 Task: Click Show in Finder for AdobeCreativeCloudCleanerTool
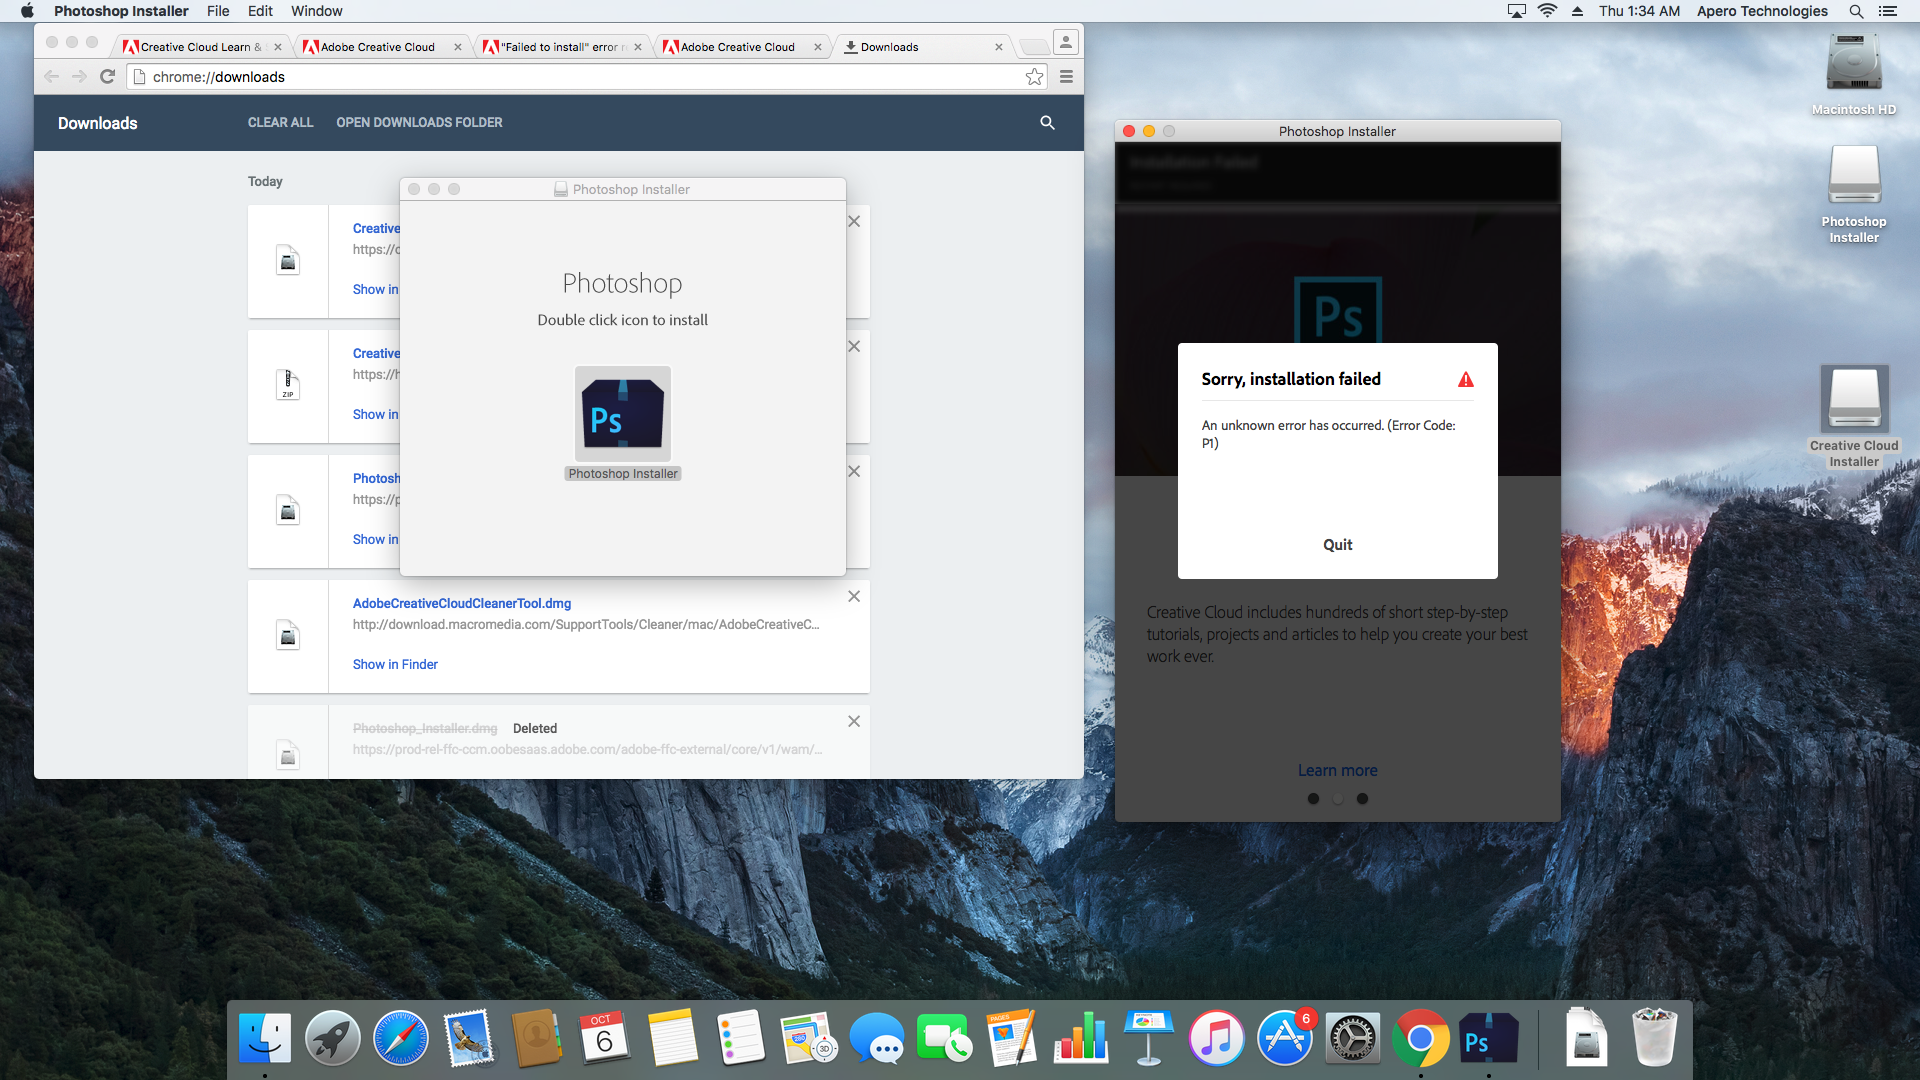[x=394, y=663]
